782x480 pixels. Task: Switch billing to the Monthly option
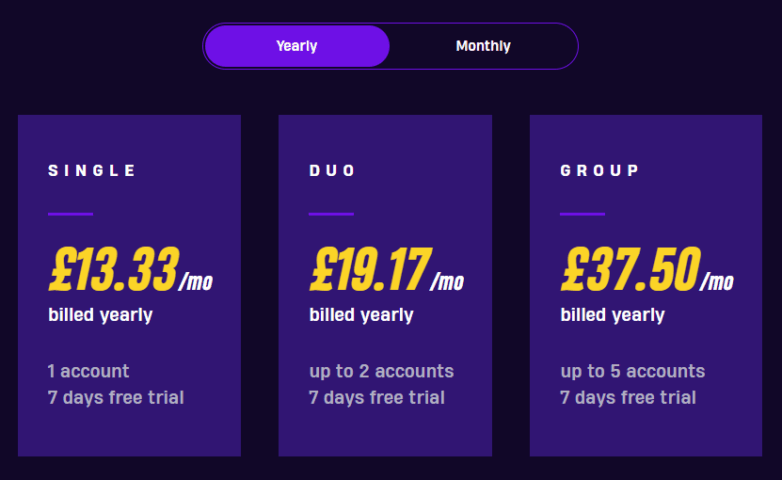click(483, 46)
